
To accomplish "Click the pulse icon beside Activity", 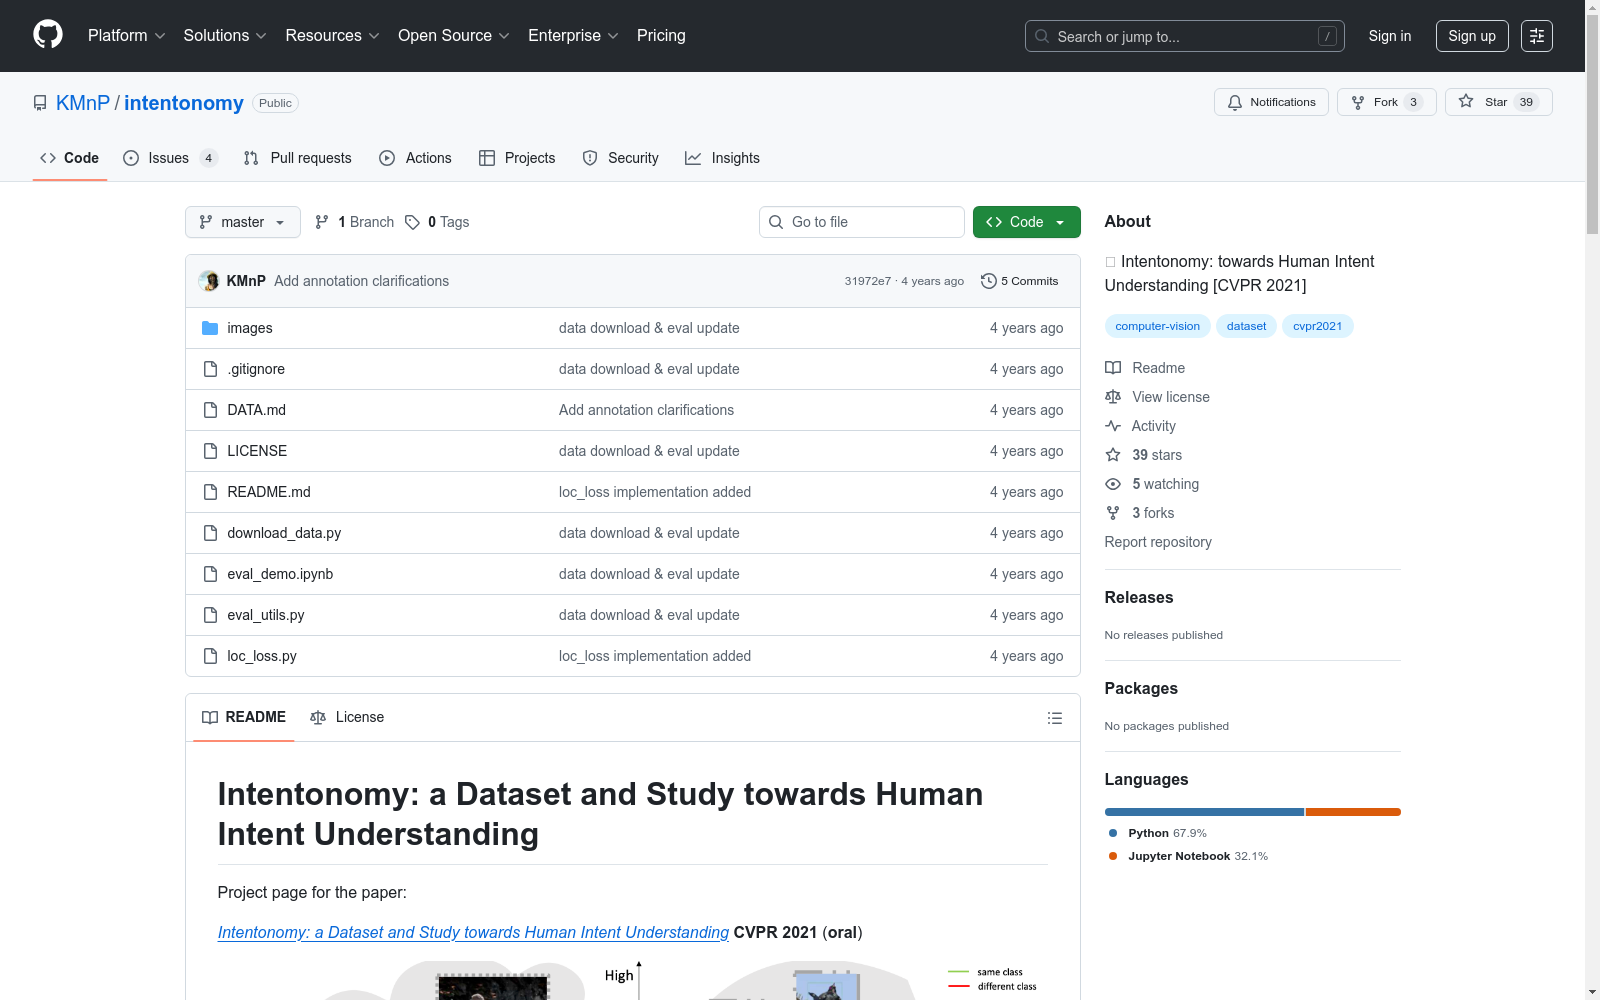I will (x=1113, y=426).
